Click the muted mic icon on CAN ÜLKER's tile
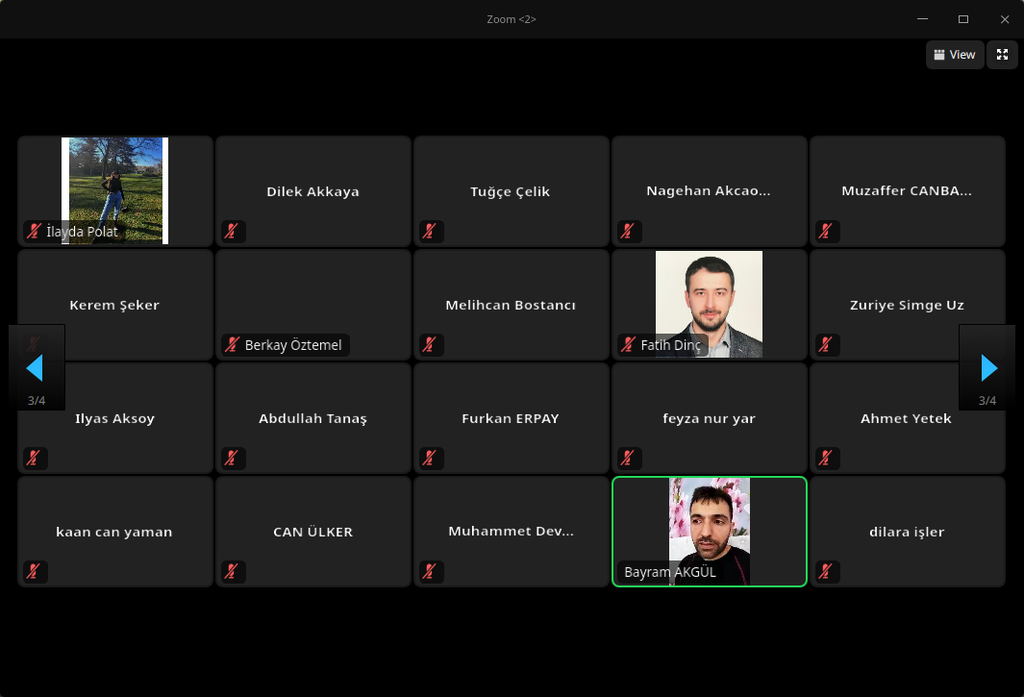The image size is (1024, 697). (x=231, y=572)
